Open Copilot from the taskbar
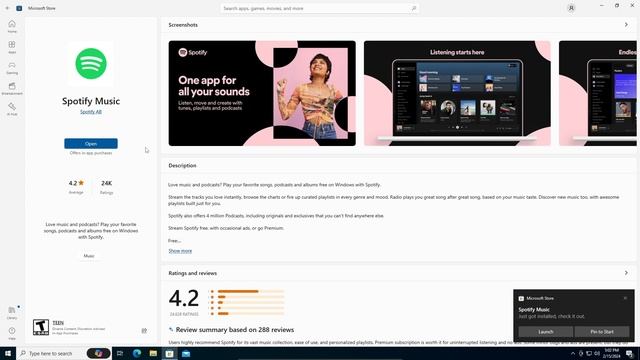 [98, 353]
